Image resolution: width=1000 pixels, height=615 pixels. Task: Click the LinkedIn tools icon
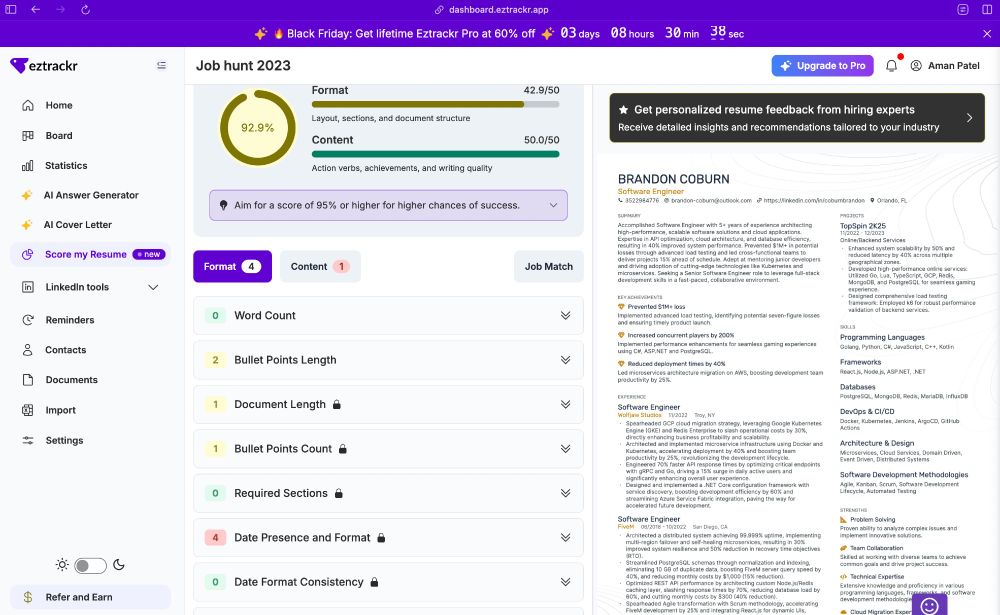tap(27, 287)
